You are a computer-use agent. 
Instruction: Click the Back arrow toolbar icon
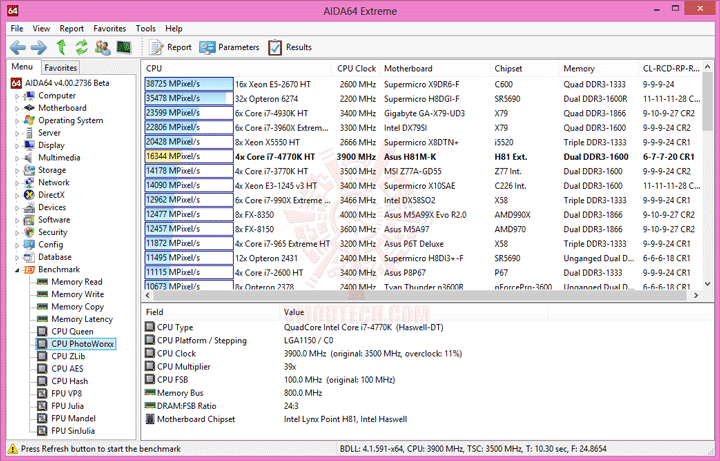tap(18, 47)
